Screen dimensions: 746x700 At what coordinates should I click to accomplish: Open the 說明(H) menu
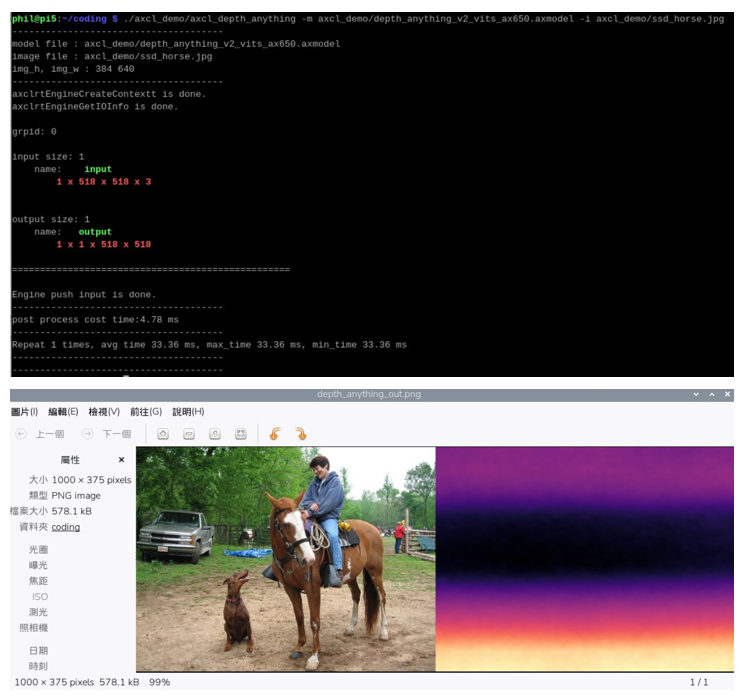pos(188,412)
